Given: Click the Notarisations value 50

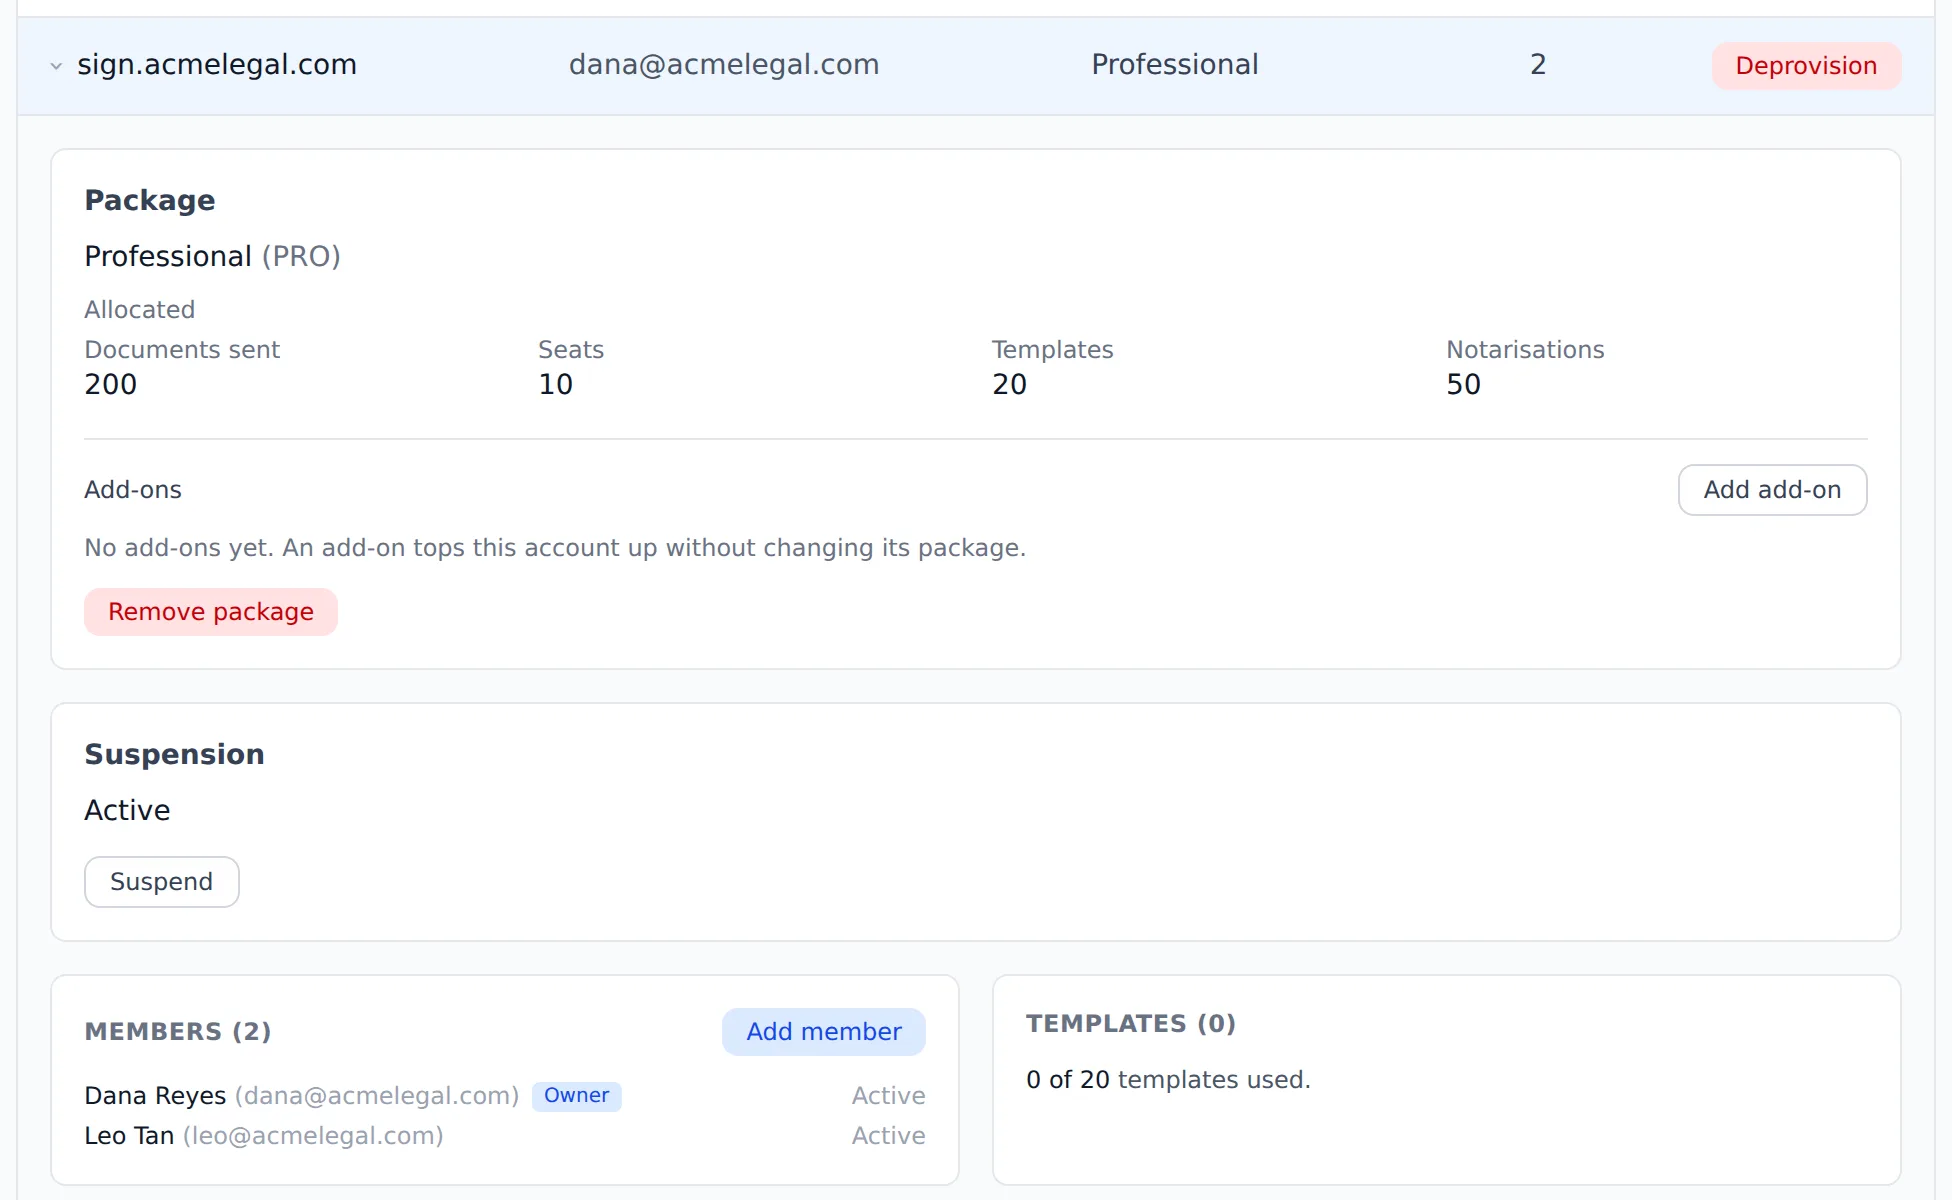Looking at the screenshot, I should pyautogui.click(x=1464, y=384).
